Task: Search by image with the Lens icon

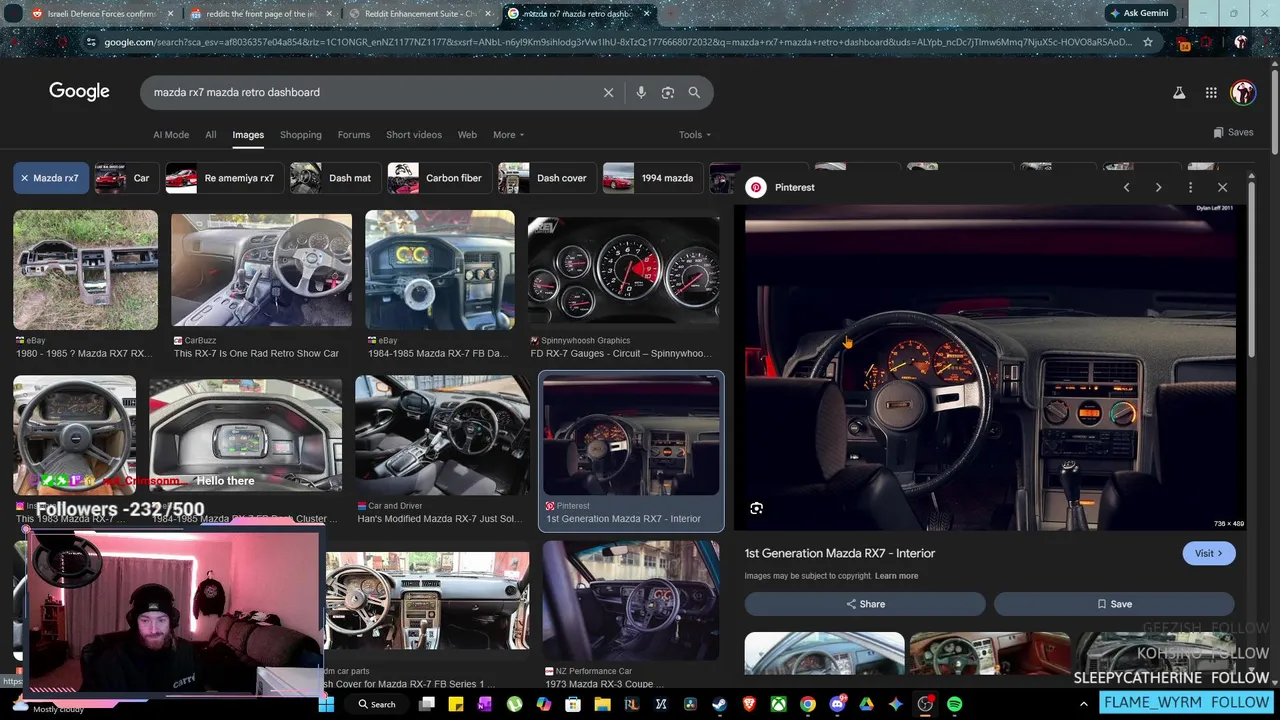Action: [x=668, y=92]
